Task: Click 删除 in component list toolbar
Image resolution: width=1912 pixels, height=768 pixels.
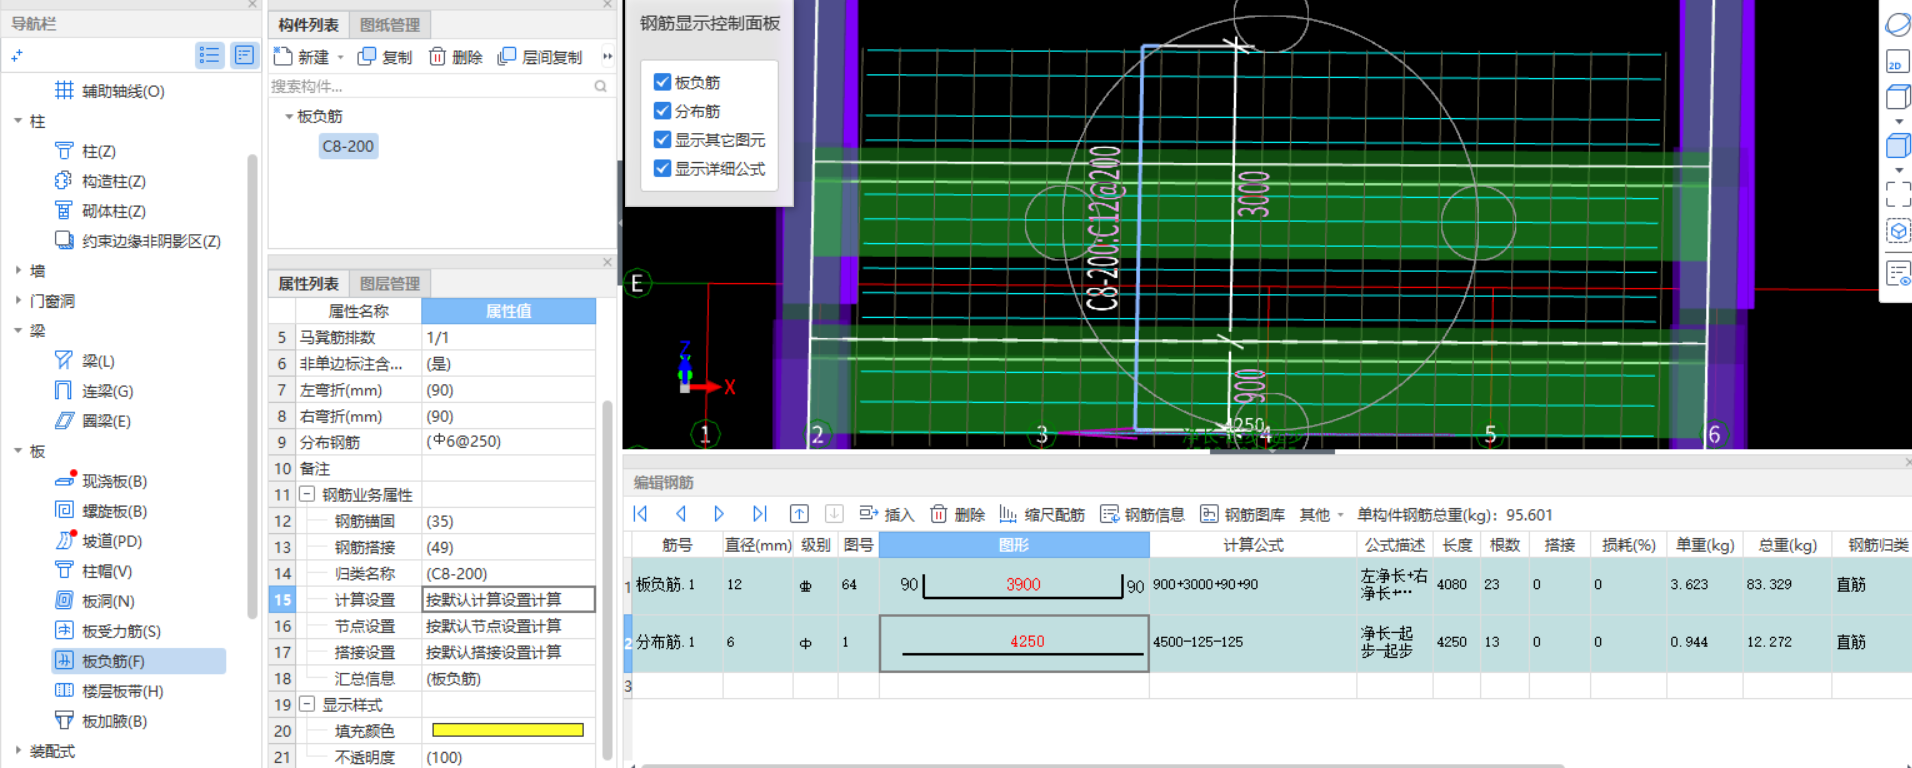Action: pos(456,57)
